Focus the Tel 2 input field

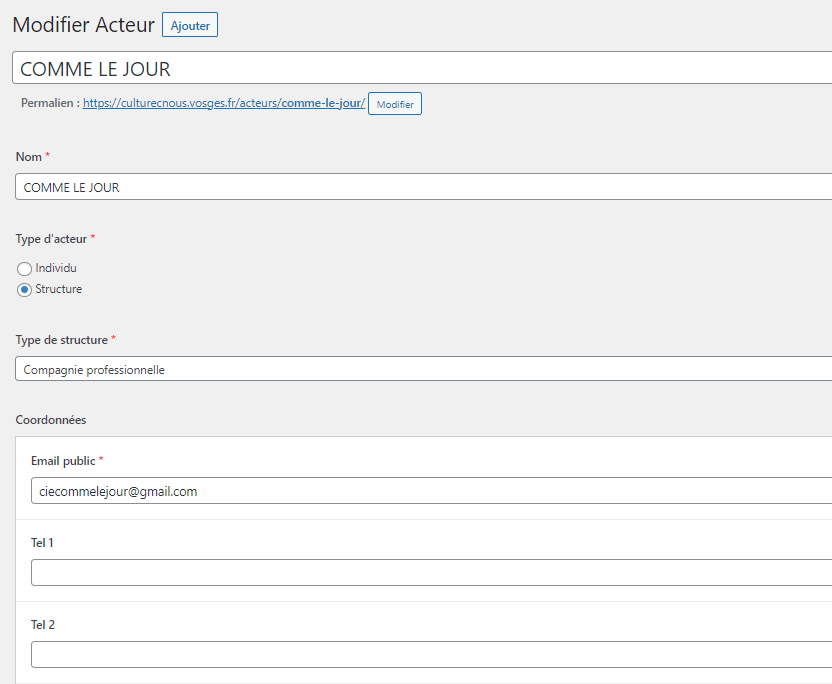(431, 654)
